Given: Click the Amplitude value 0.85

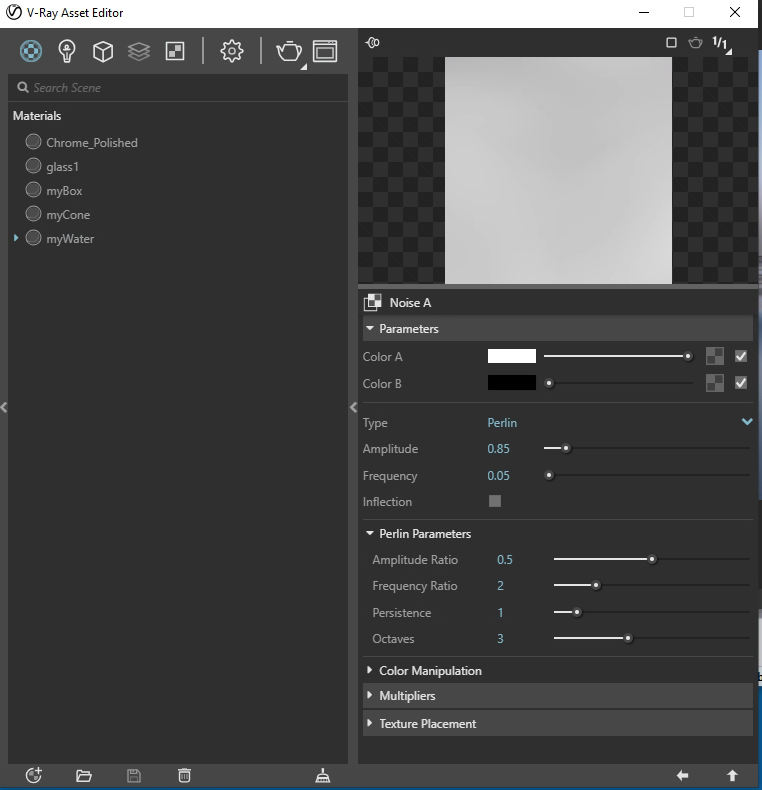Looking at the screenshot, I should point(498,448).
